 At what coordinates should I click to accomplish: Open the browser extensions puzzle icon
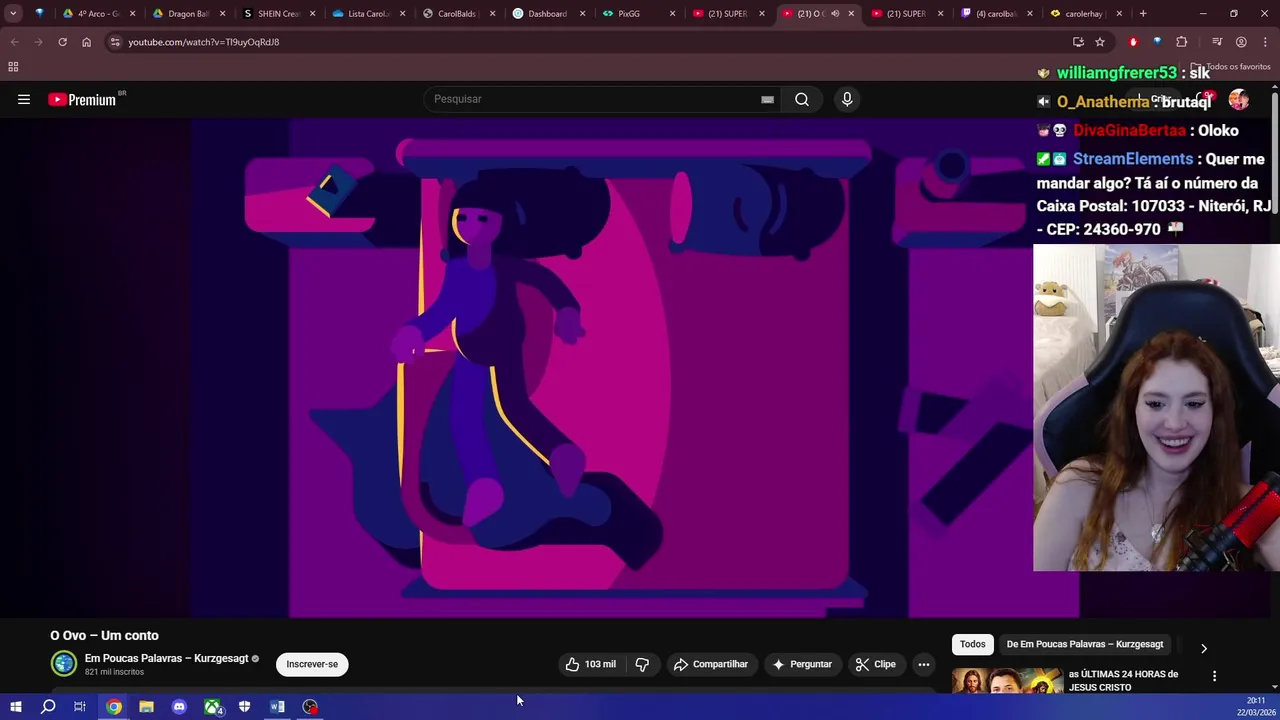[1182, 42]
